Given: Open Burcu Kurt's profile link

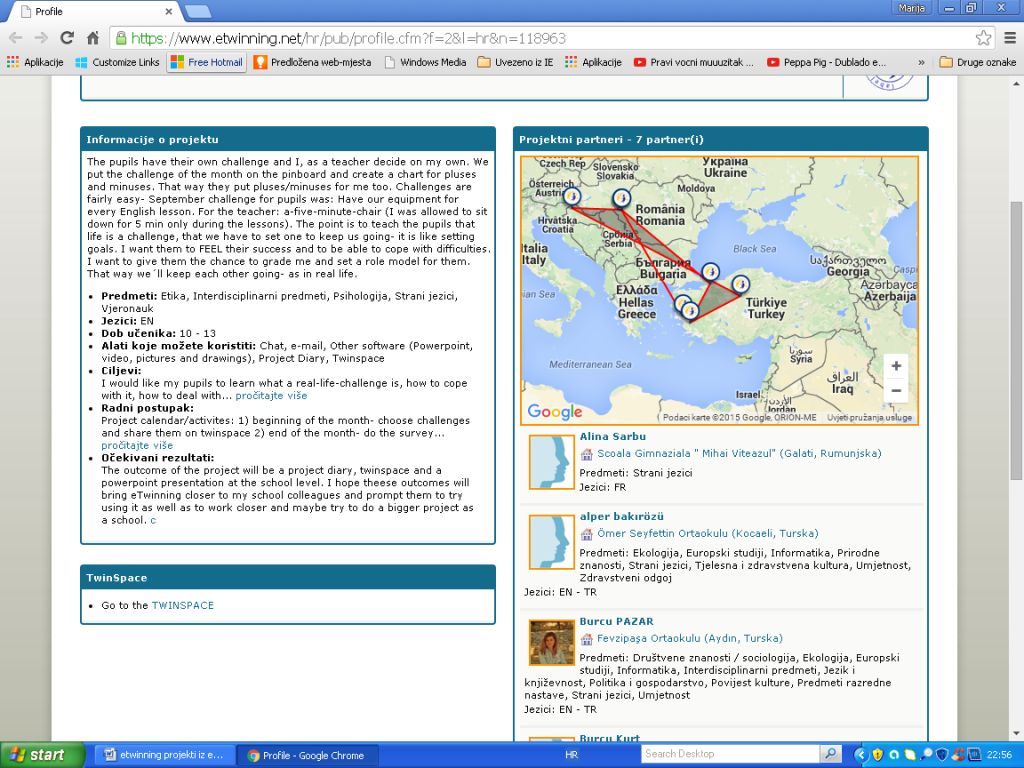Looking at the screenshot, I should point(609,738).
